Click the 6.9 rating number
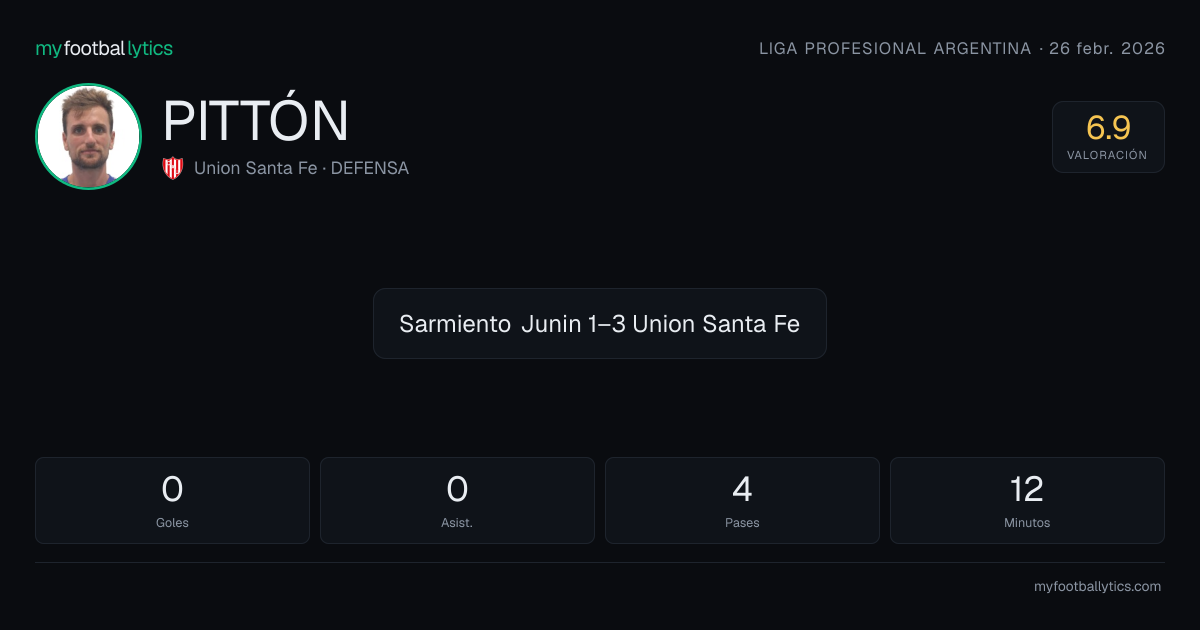1200x630 pixels. [x=1108, y=128]
